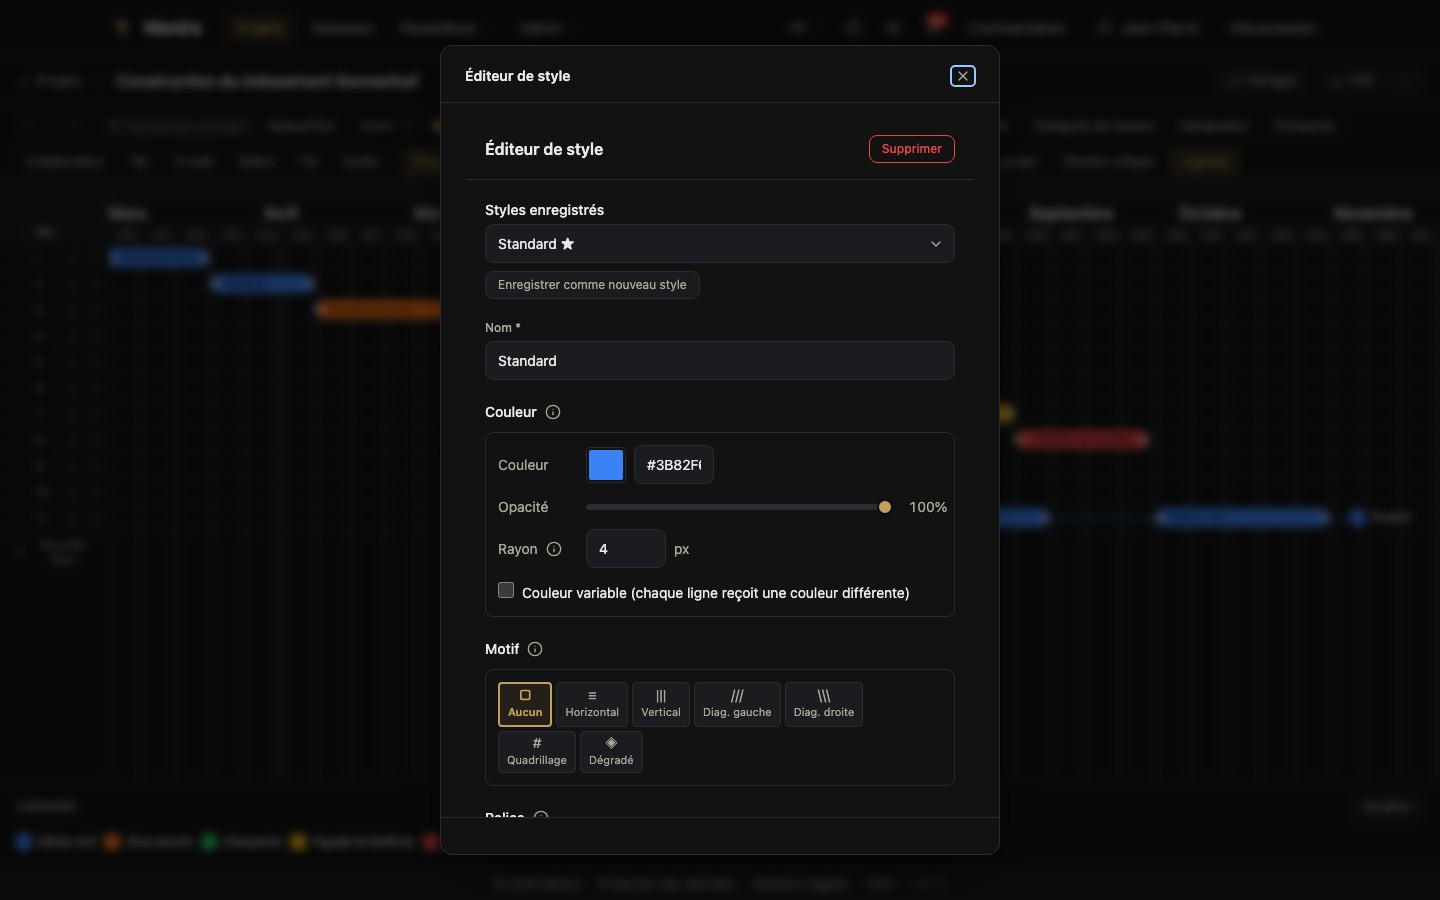Viewport: 1440px width, 900px height.
Task: Click the 100% opacity value
Action: pyautogui.click(x=928, y=507)
